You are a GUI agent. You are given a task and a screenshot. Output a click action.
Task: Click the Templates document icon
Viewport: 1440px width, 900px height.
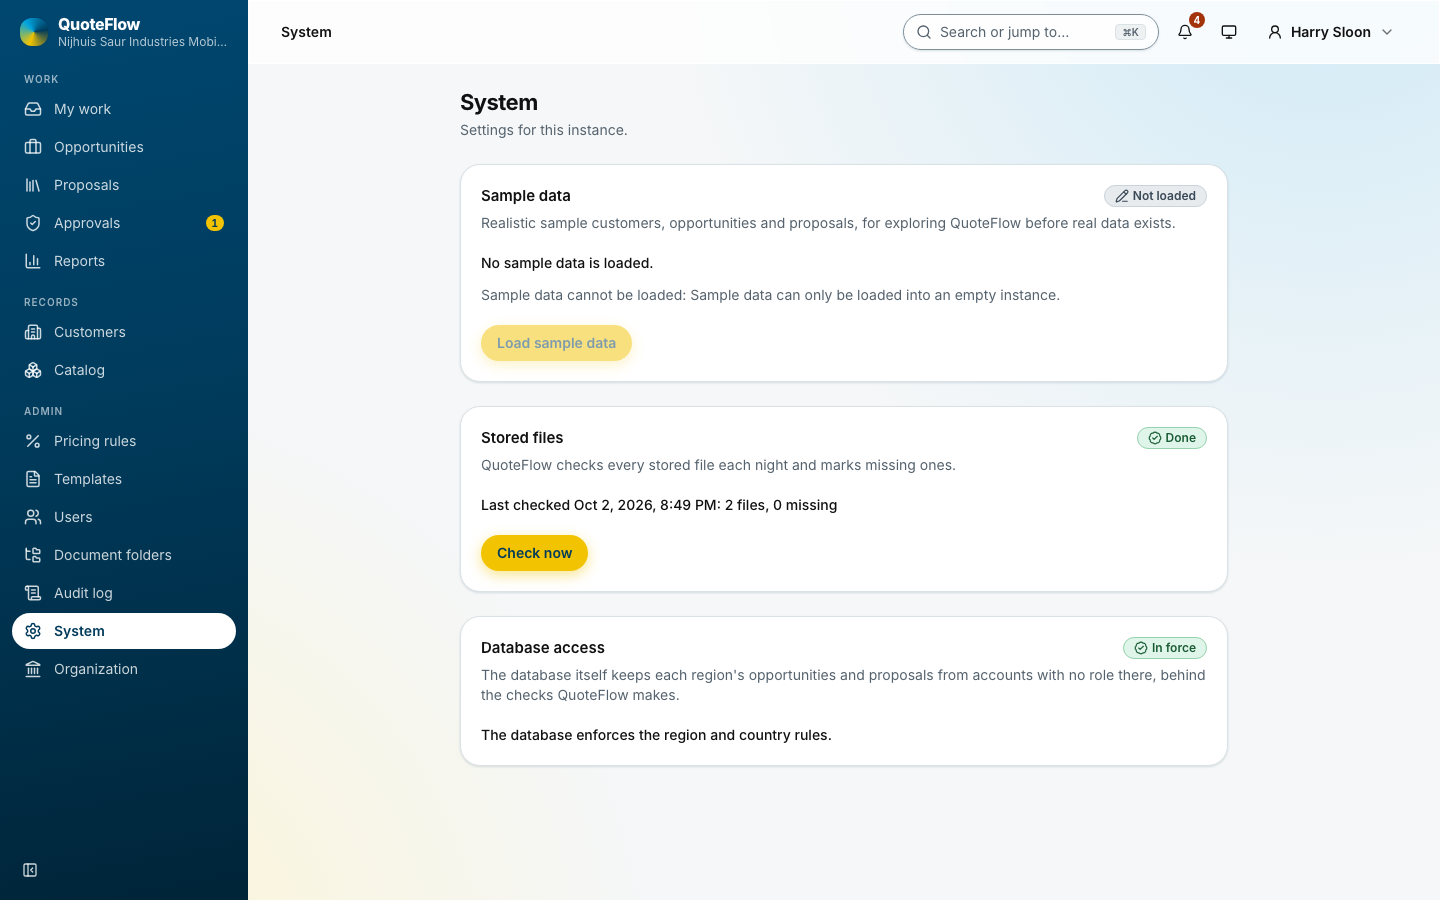click(x=33, y=479)
